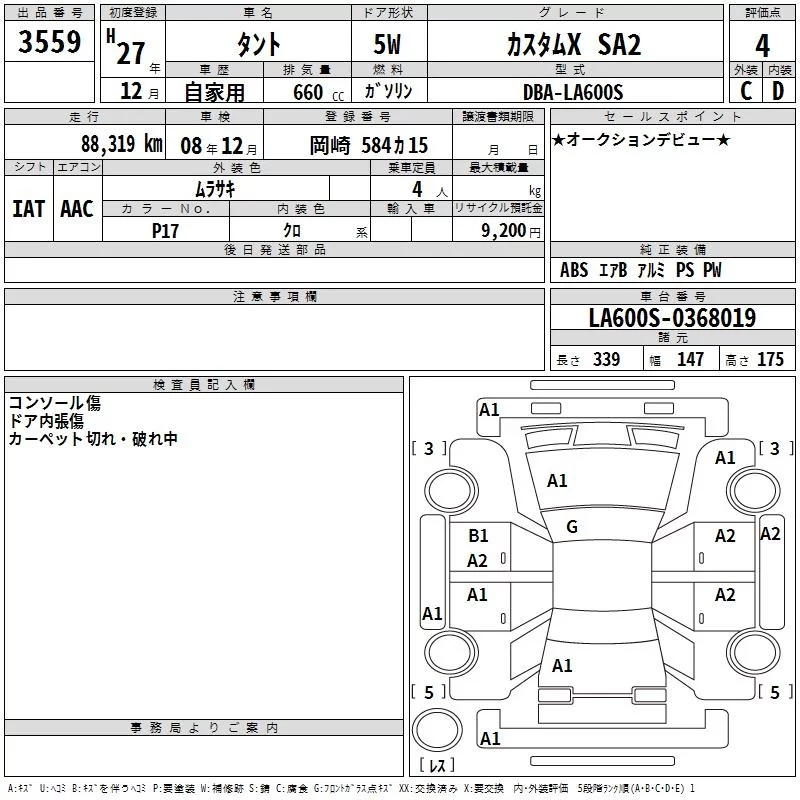The width and height of the screenshot is (800, 800).
Task: Click the inspector note コンソール傷
Action: pos(55,403)
